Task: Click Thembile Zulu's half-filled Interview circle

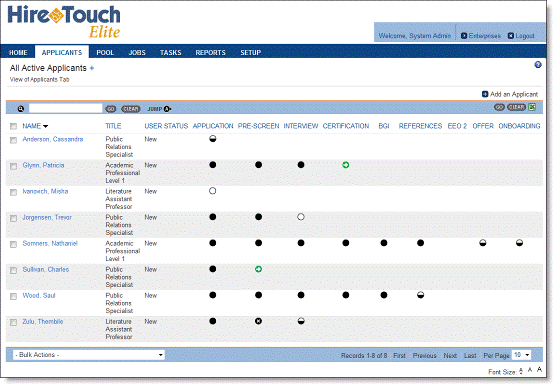Action: [x=300, y=321]
